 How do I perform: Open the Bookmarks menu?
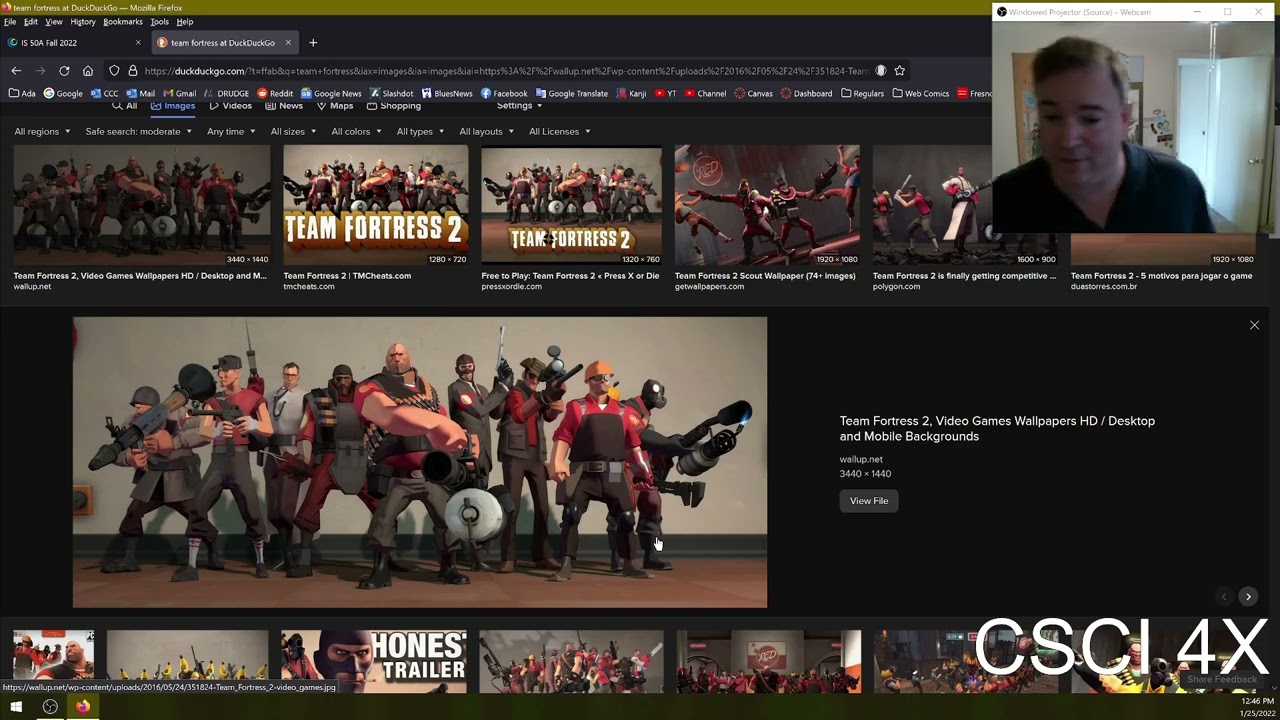point(123,22)
